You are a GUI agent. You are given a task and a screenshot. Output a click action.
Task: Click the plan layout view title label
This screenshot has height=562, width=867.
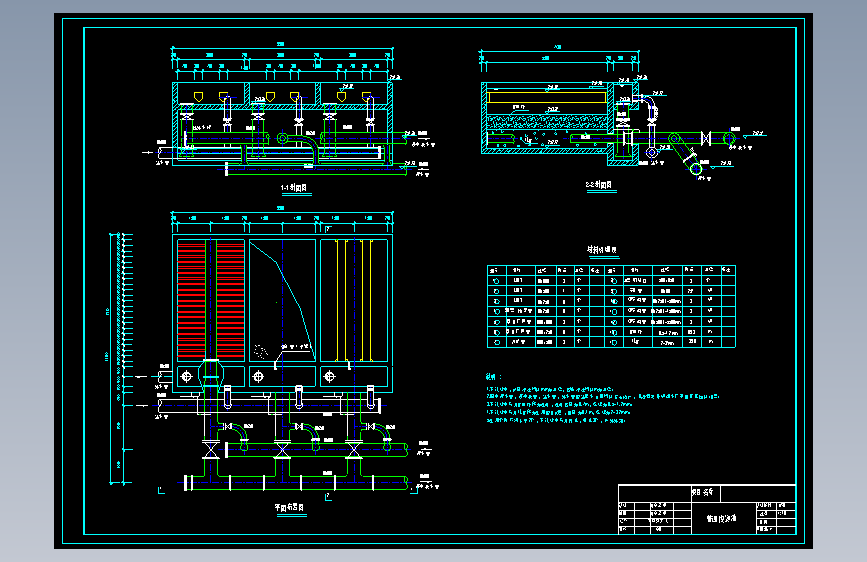289,507
